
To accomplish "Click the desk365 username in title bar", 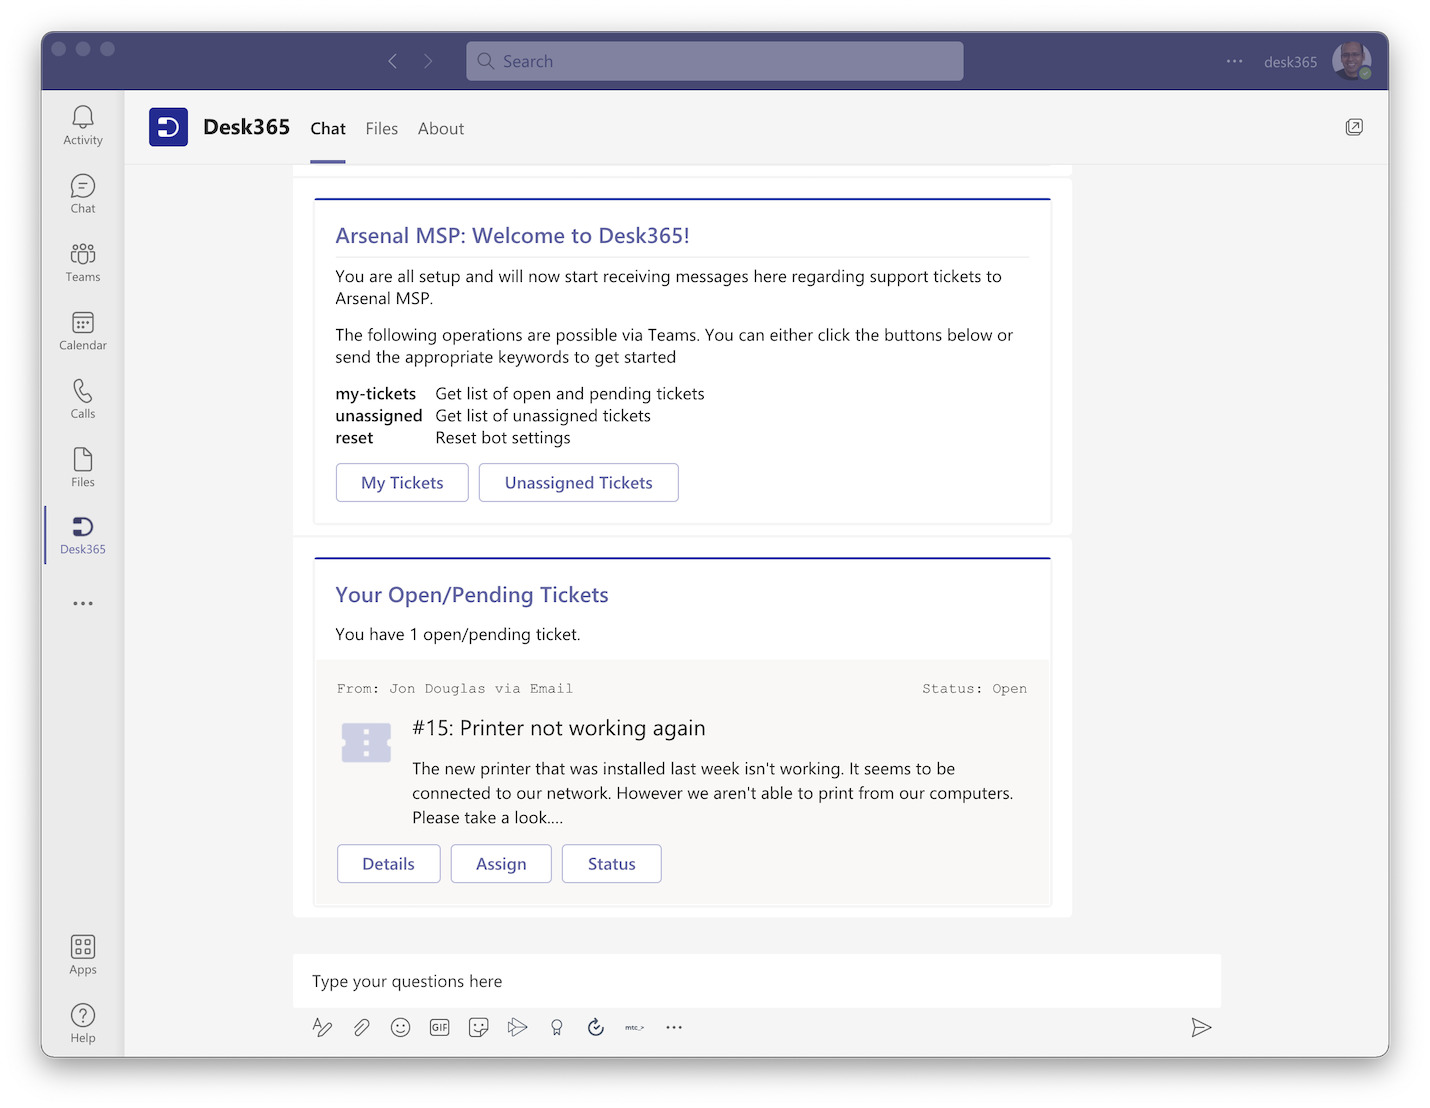I will (x=1291, y=62).
